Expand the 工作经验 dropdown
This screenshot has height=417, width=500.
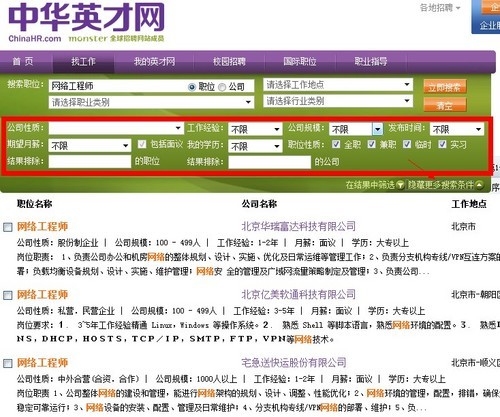(255, 129)
